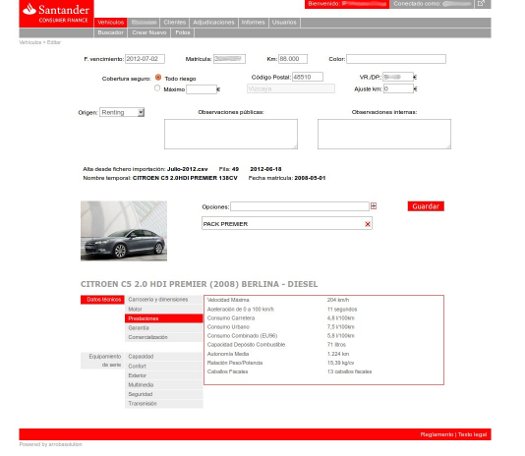This screenshot has height=456, width=525.
Task: Open the Usuarios menu tab
Action: pyautogui.click(x=284, y=22)
